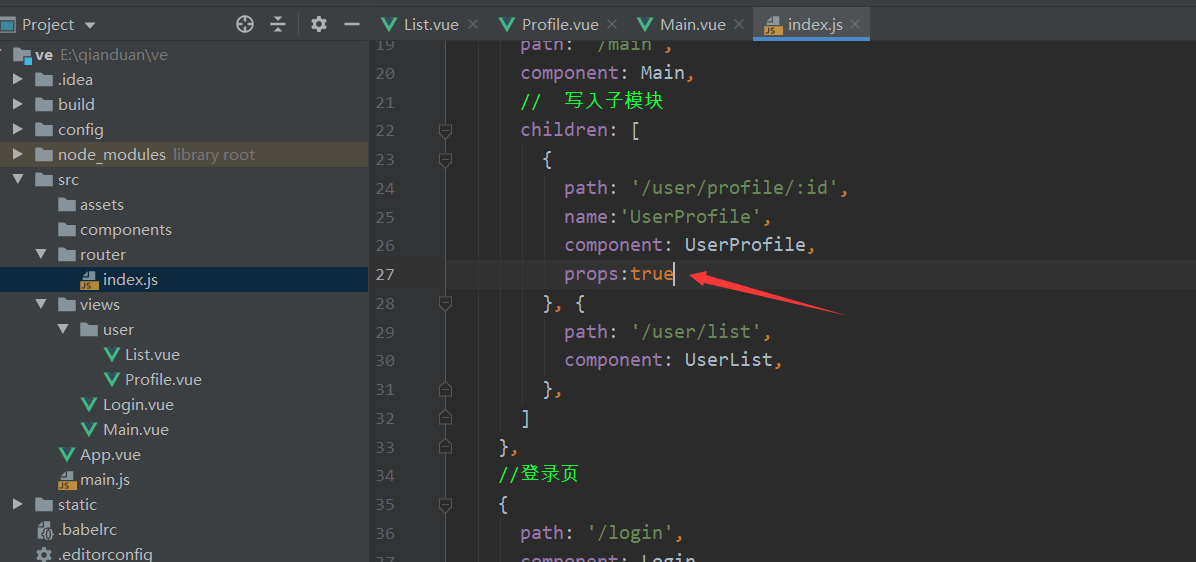Collapse the router folder arrow

40,255
